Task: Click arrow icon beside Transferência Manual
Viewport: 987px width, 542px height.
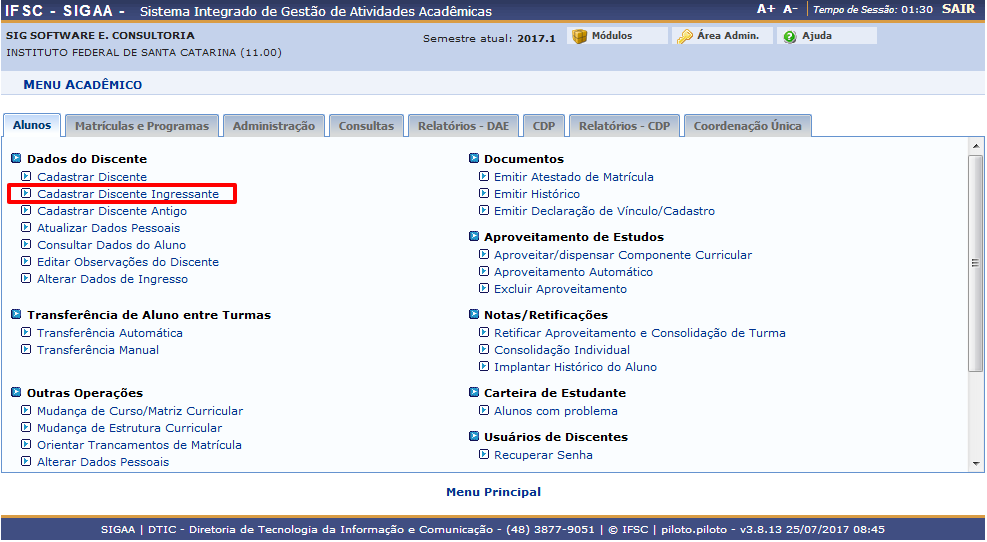Action: 27,350
